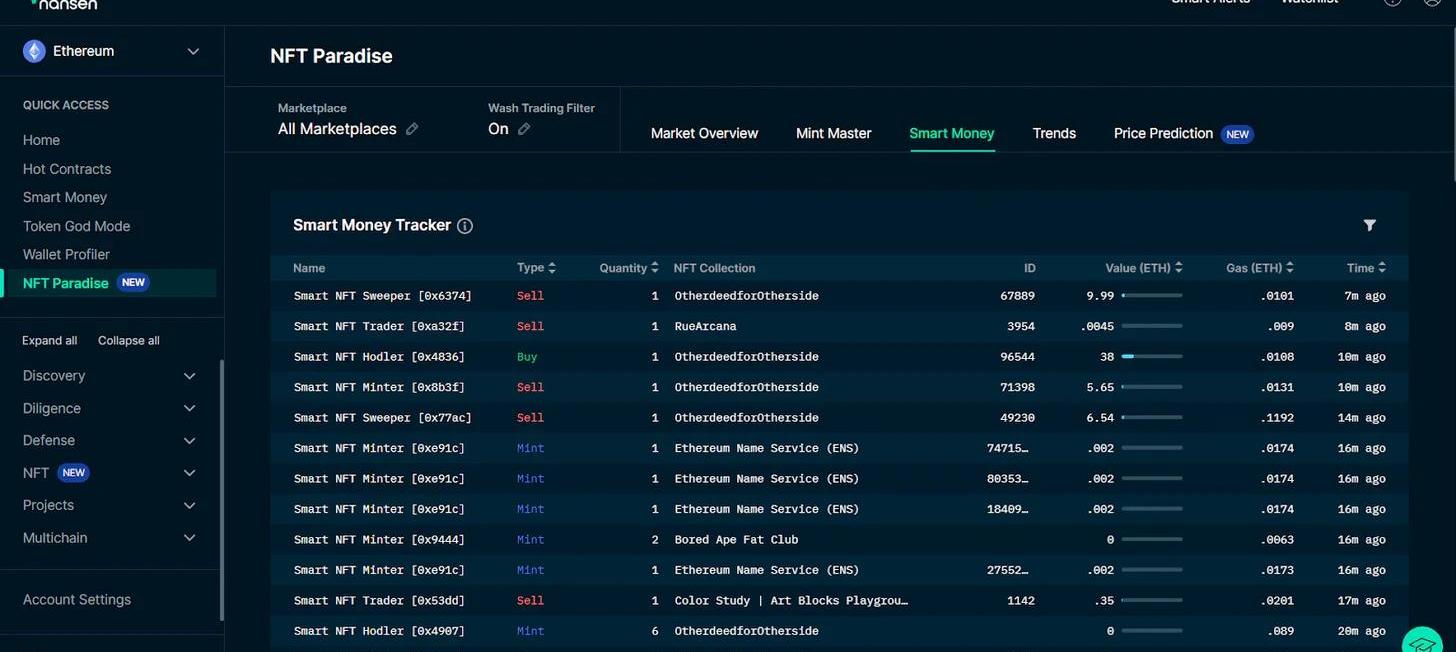Sort by Value (ETH) column arrows
This screenshot has width=1456, height=652.
pyautogui.click(x=1179, y=268)
